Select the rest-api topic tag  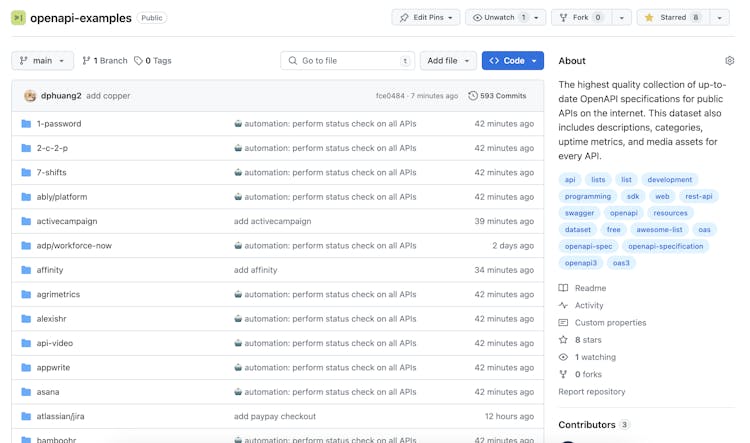(698, 197)
